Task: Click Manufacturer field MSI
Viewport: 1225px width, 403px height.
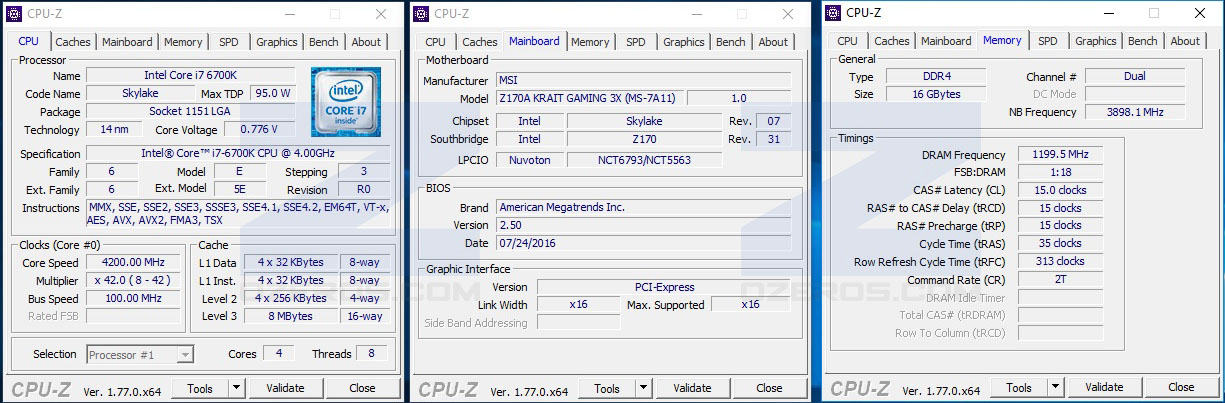Action: pyautogui.click(x=643, y=81)
